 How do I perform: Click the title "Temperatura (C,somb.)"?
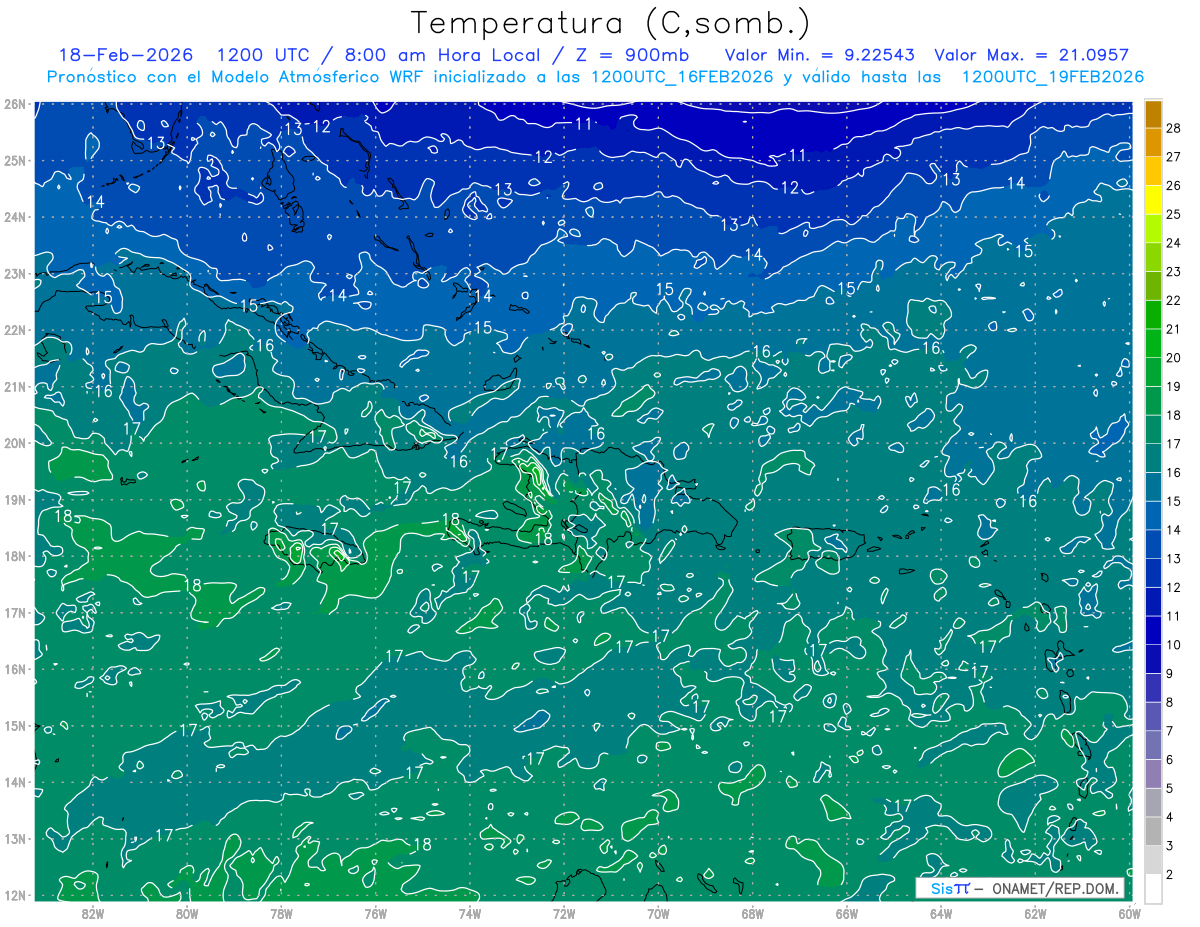click(610, 24)
